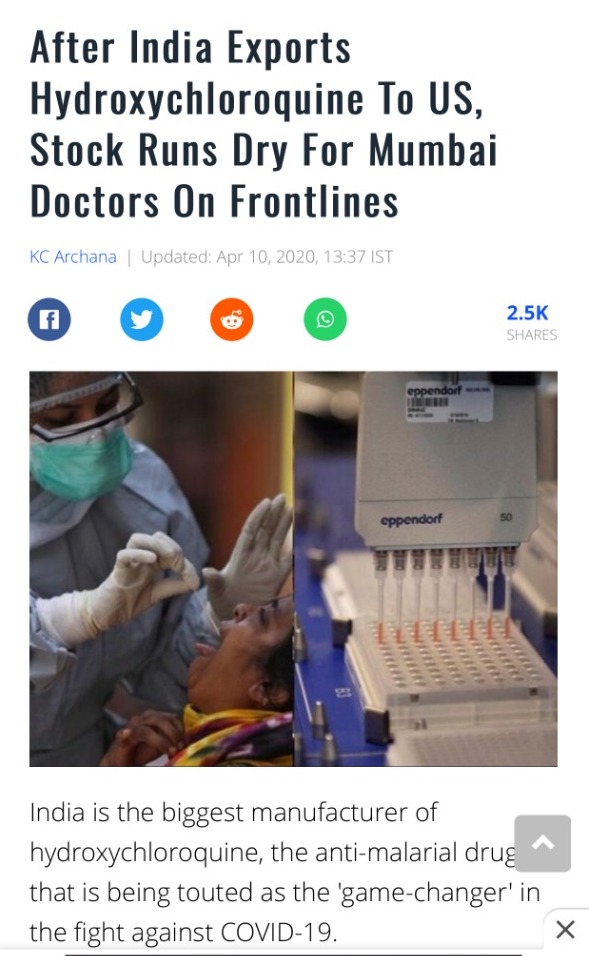Click the scroll-to-top arrow button

pyautogui.click(x=543, y=843)
